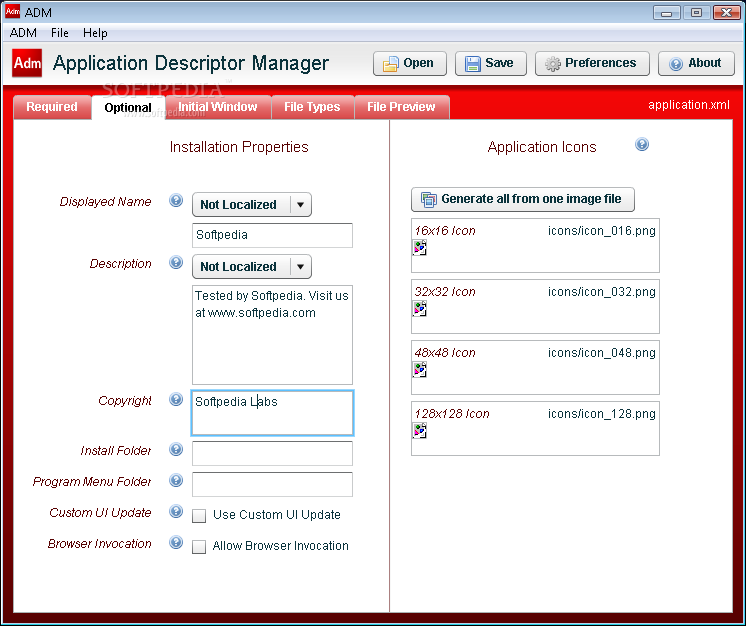Select the Optional tab
The image size is (746, 626).
click(x=128, y=108)
